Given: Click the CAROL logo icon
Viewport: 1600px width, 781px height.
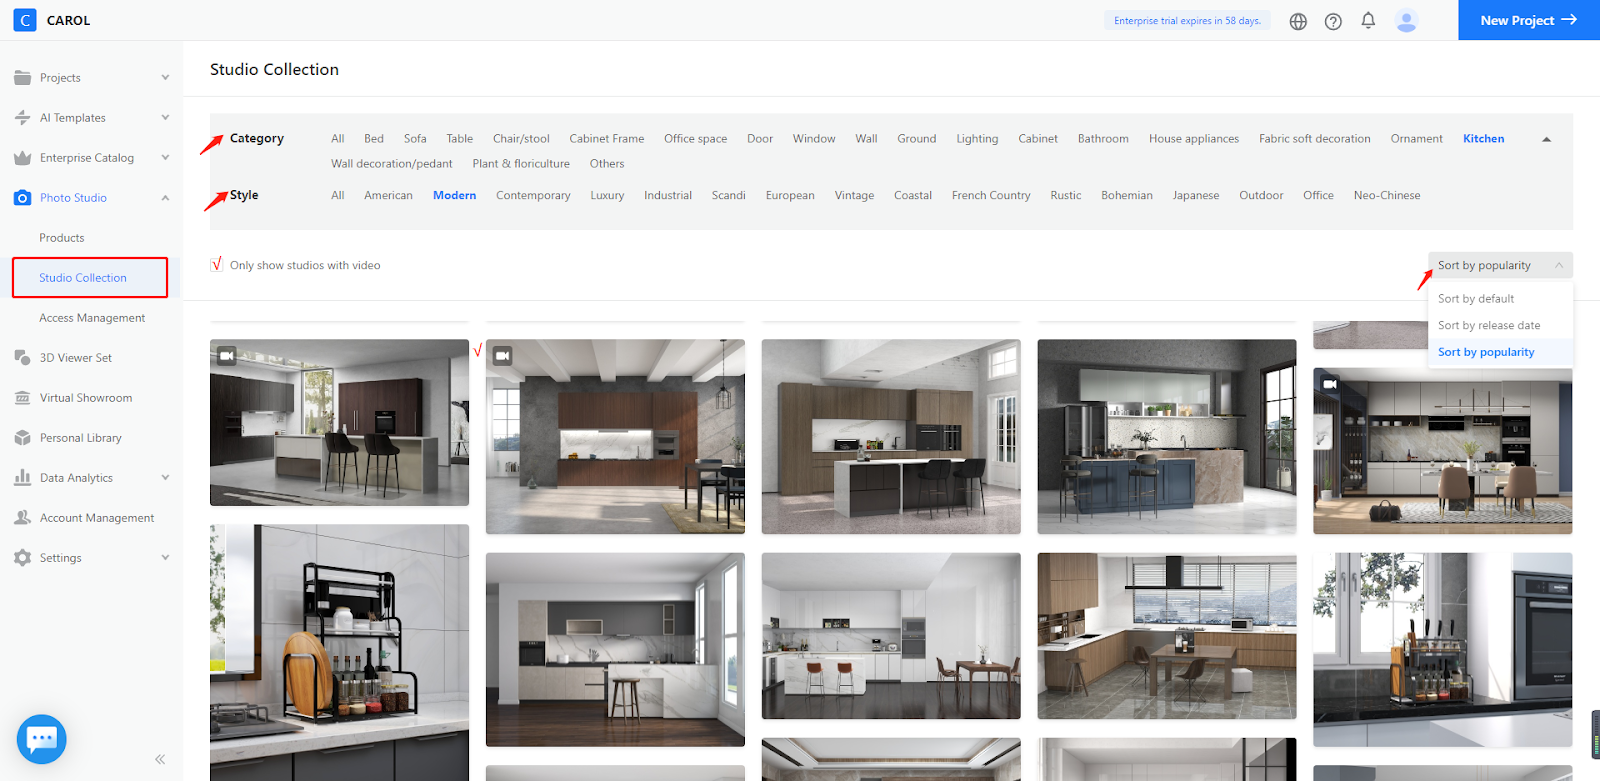Looking at the screenshot, I should click(25, 20).
